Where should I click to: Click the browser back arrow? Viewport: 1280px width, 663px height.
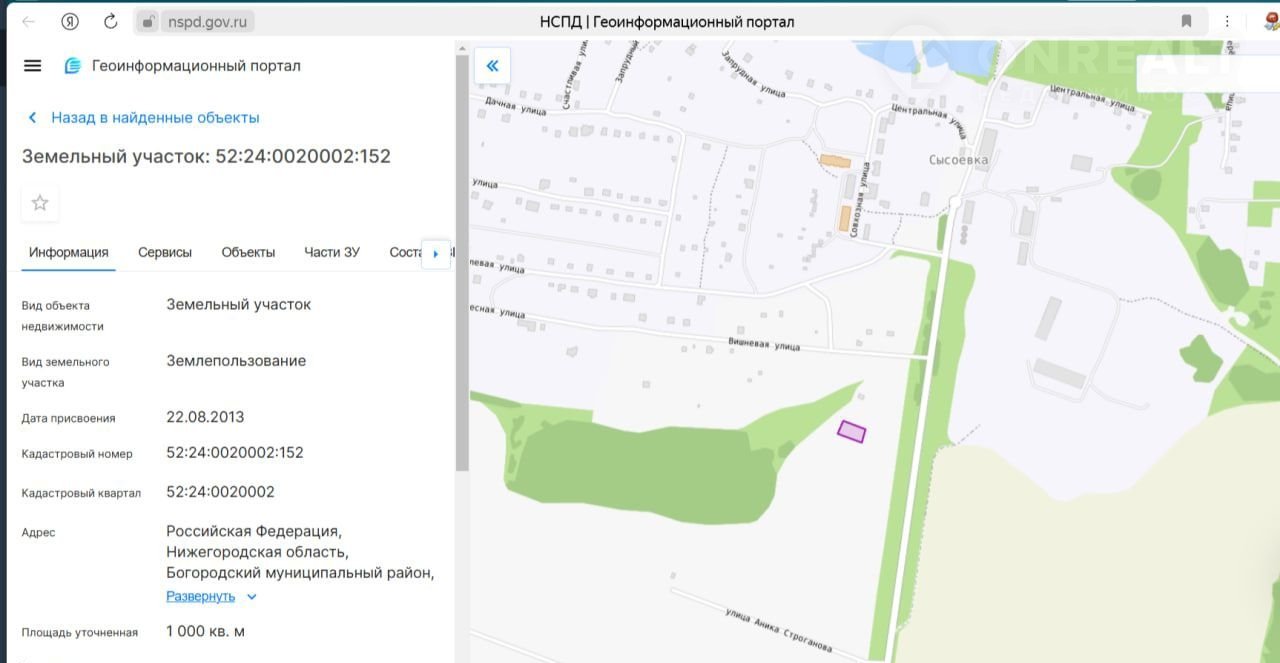point(28,21)
